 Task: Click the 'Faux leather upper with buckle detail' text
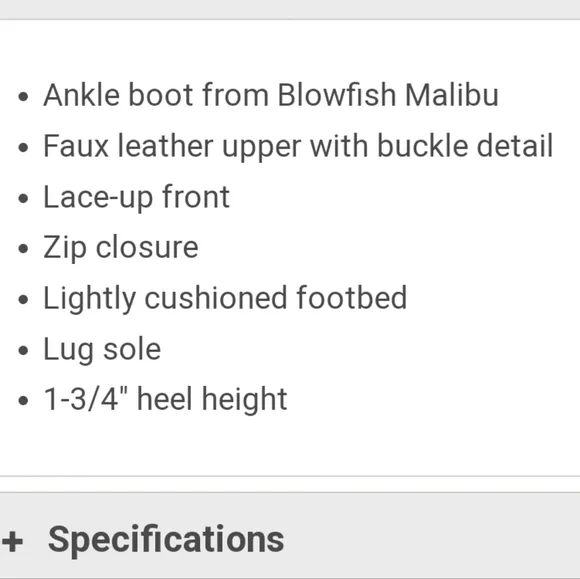pos(298,147)
